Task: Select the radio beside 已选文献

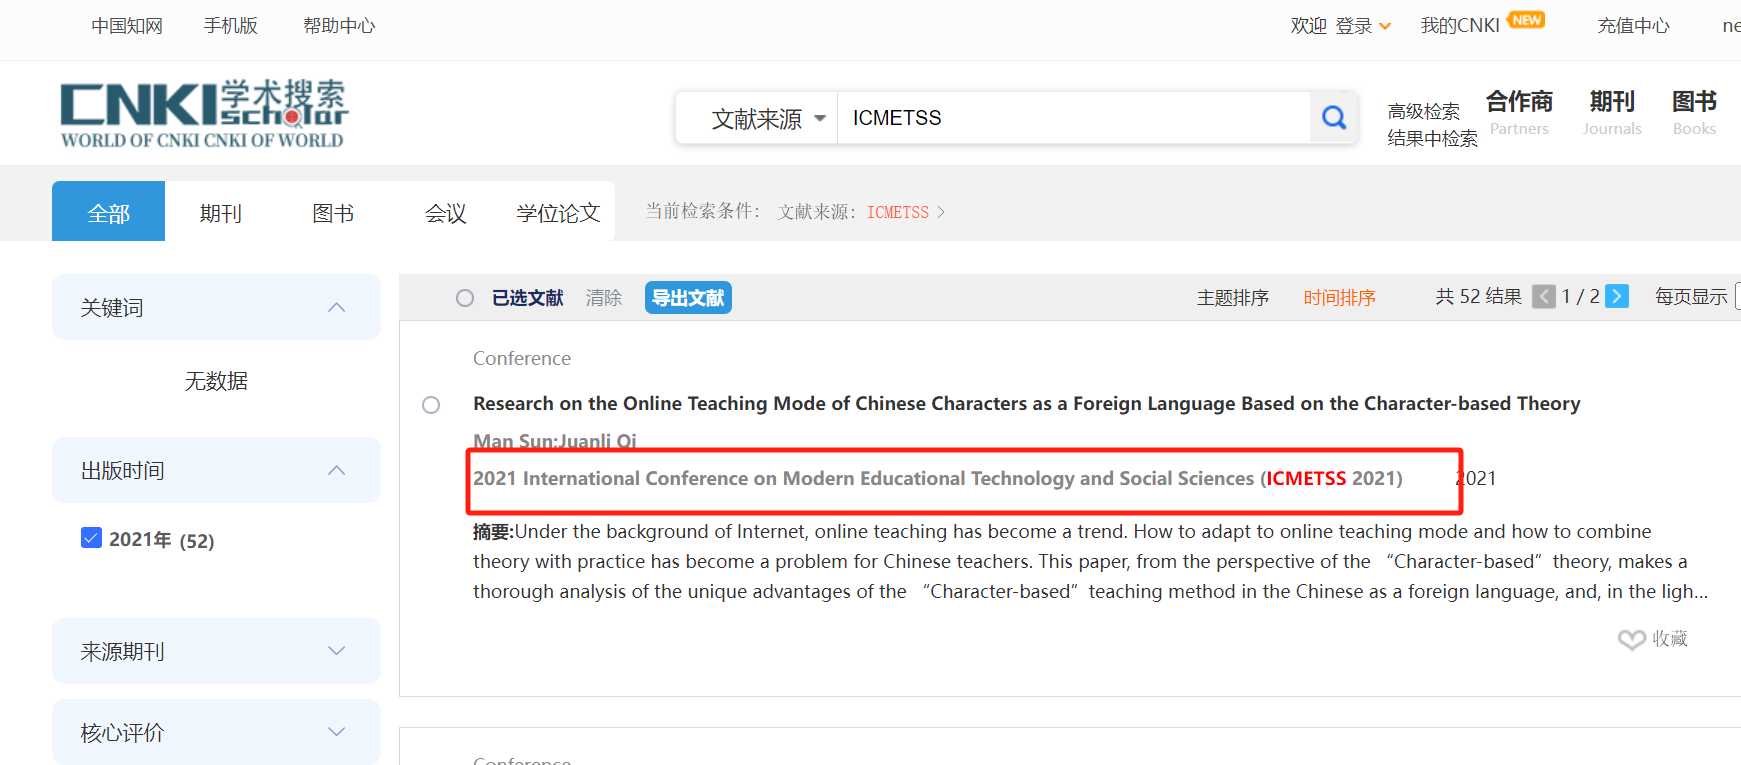Action: tap(465, 298)
